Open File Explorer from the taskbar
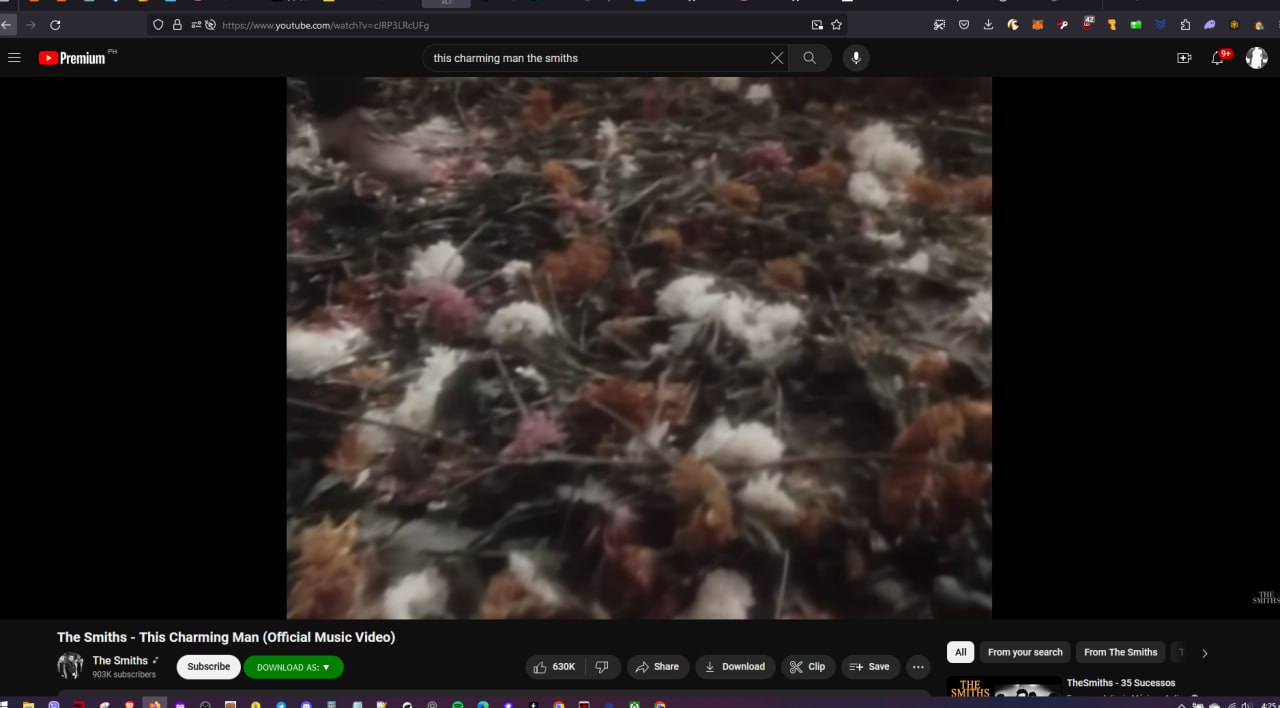1280x708 pixels. (28, 705)
